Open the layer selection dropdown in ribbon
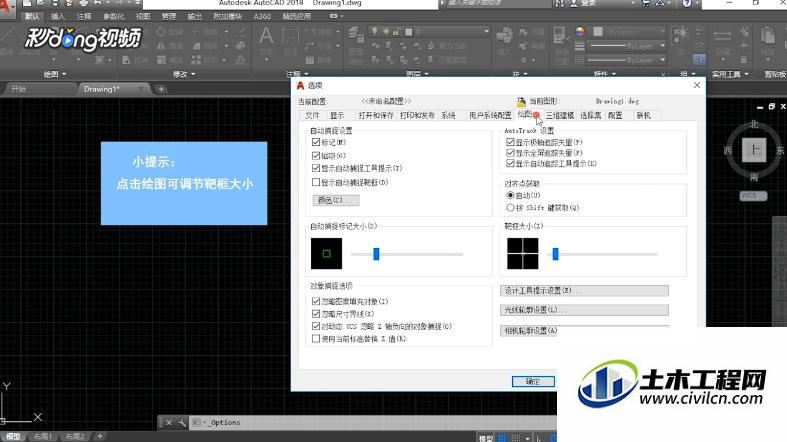Viewport: 787px width, 442px height. point(430,32)
